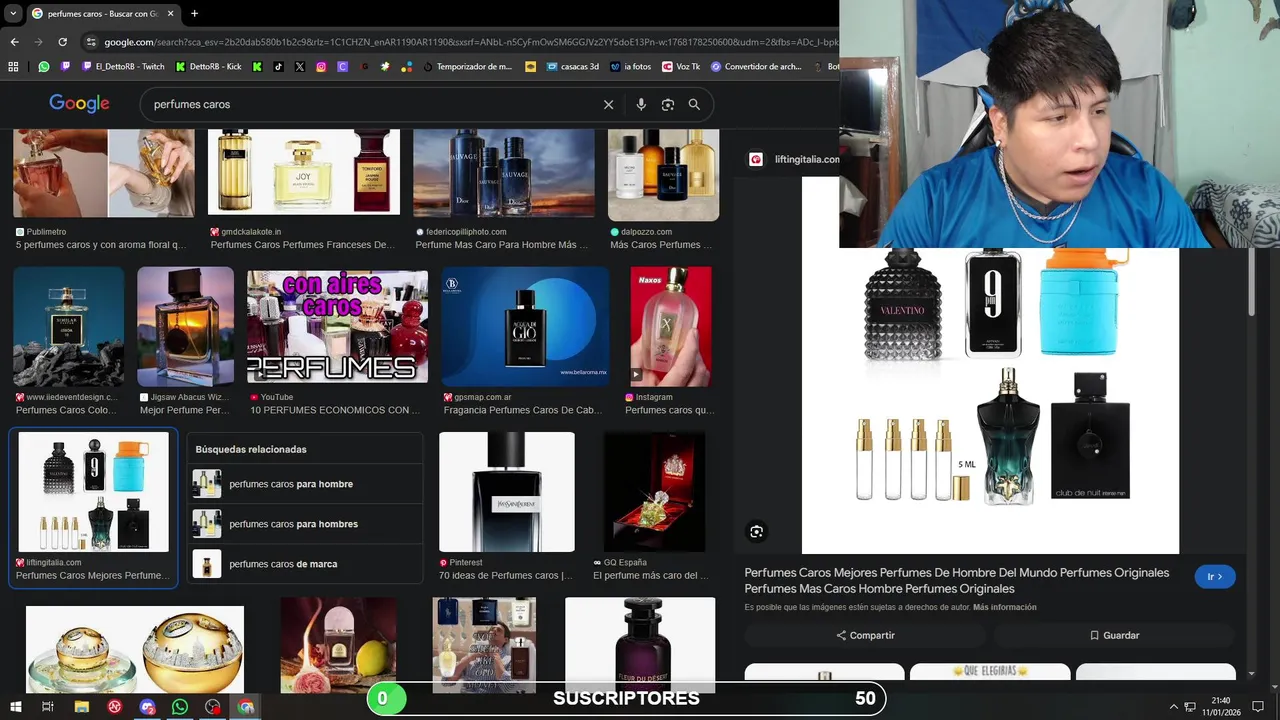Clear the search box with the X icon

click(608, 104)
